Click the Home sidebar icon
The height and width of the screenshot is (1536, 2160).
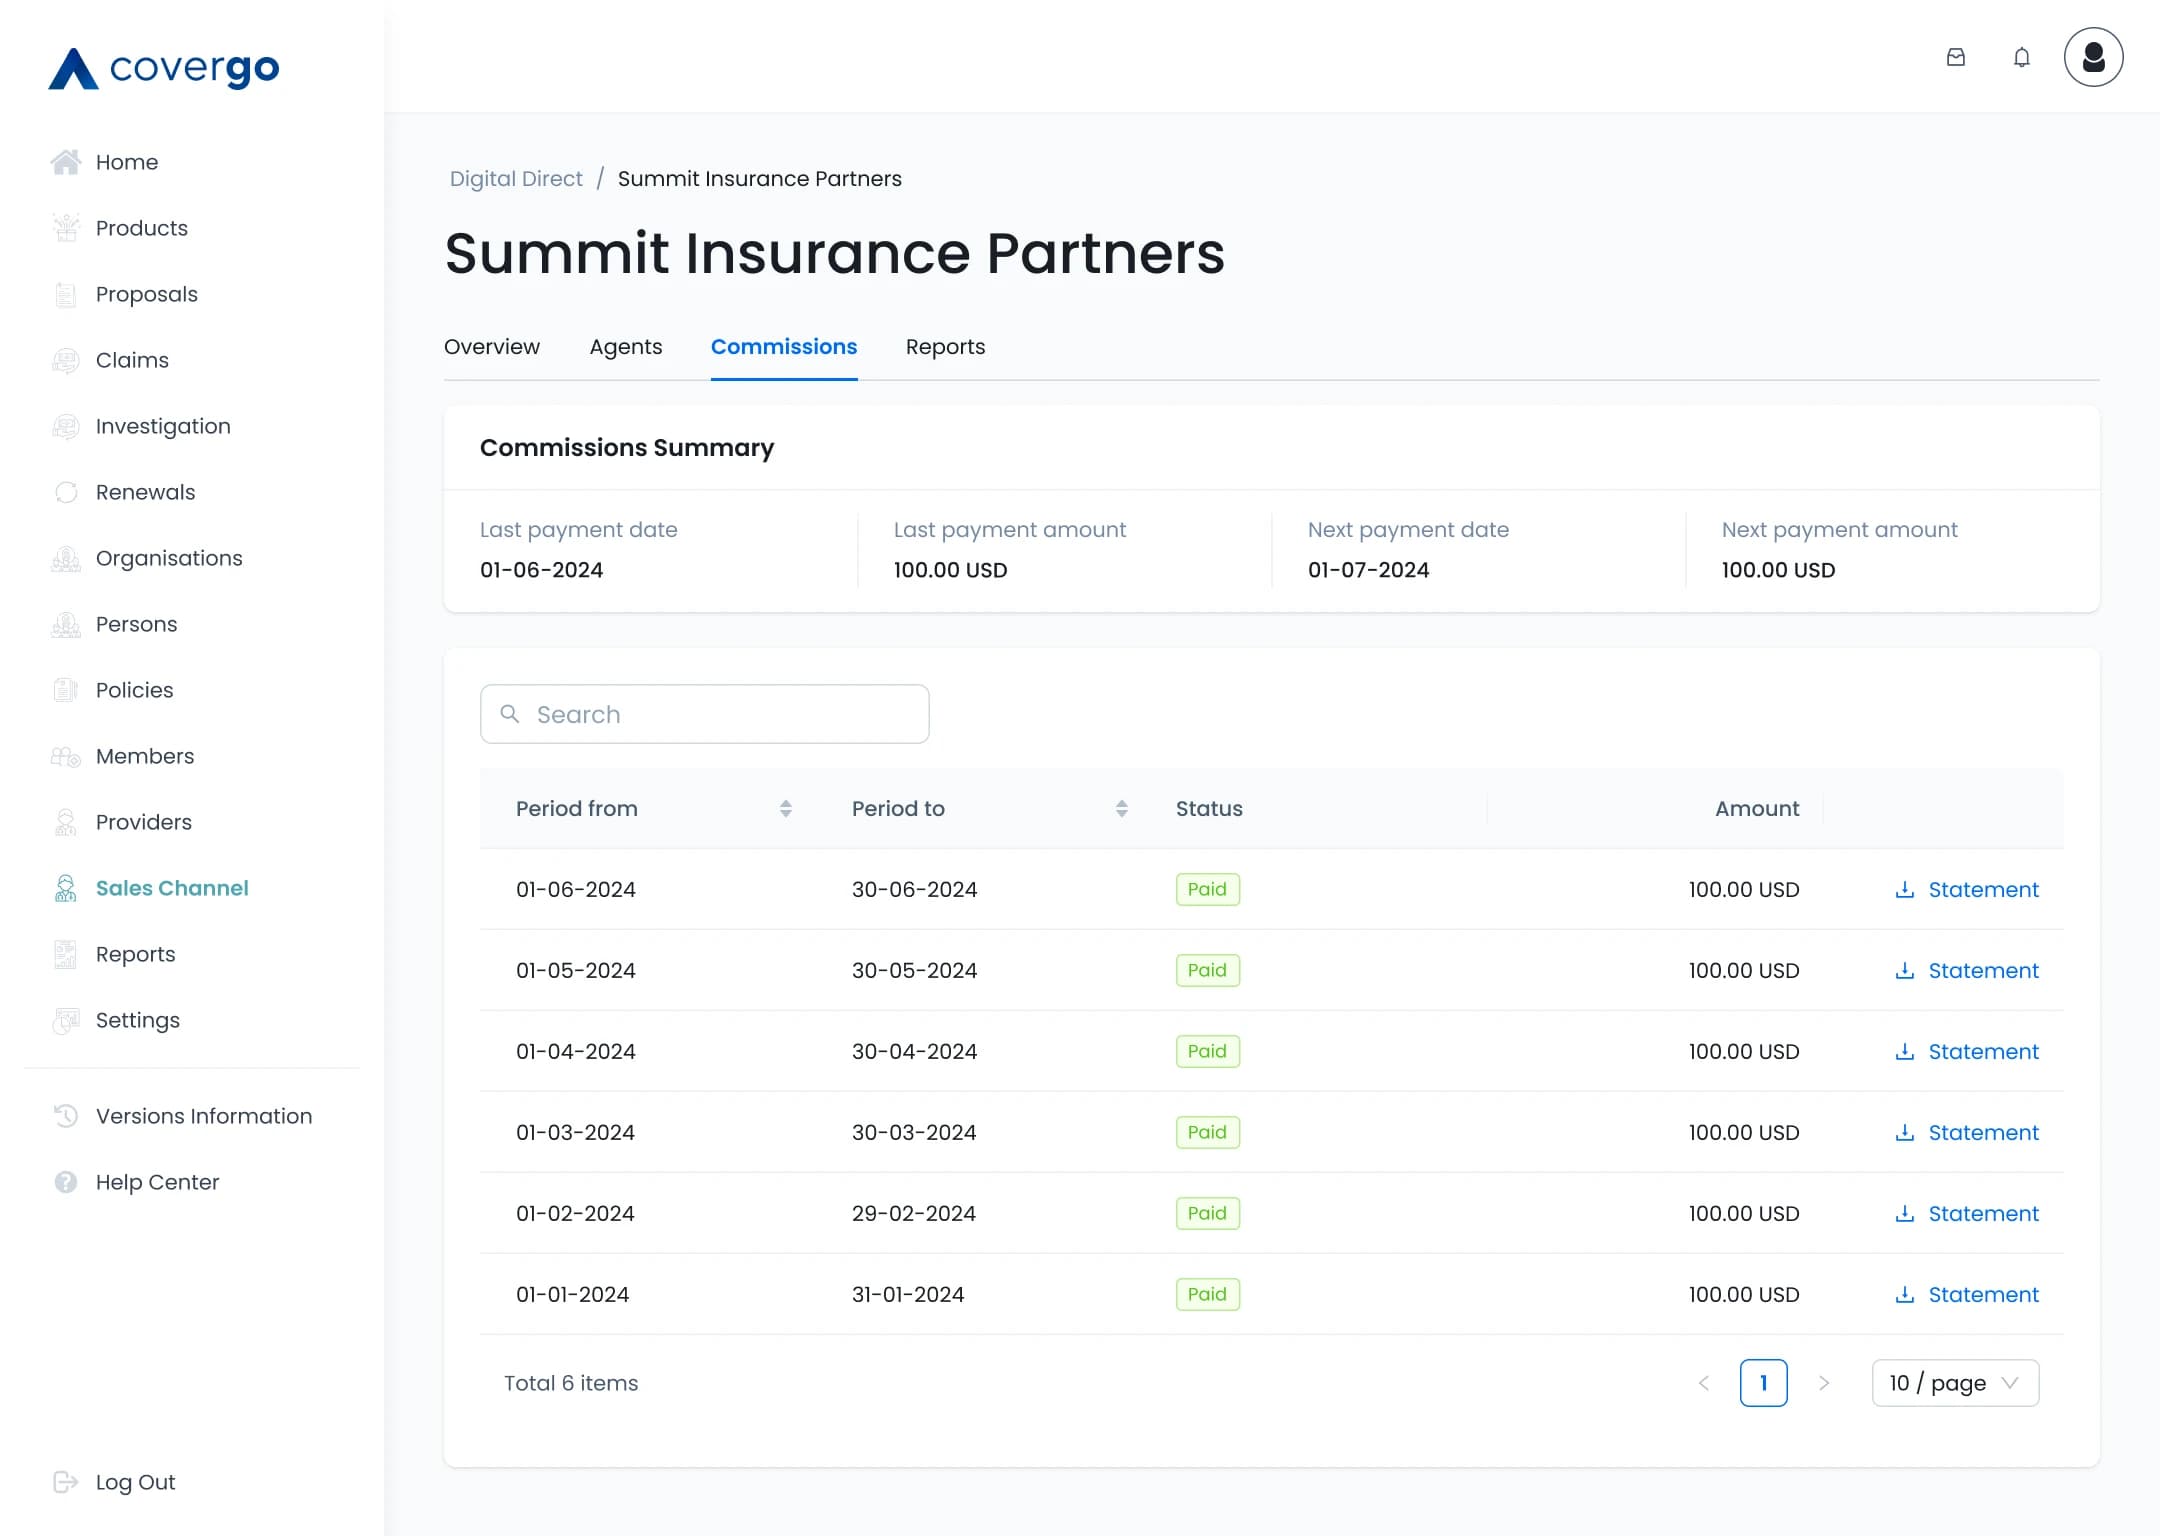(66, 162)
